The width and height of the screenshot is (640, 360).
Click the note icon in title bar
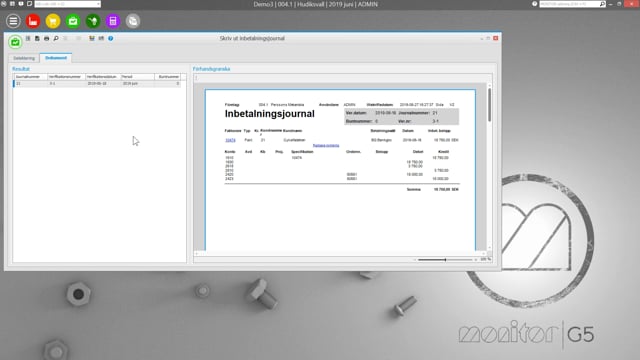click(29, 4)
